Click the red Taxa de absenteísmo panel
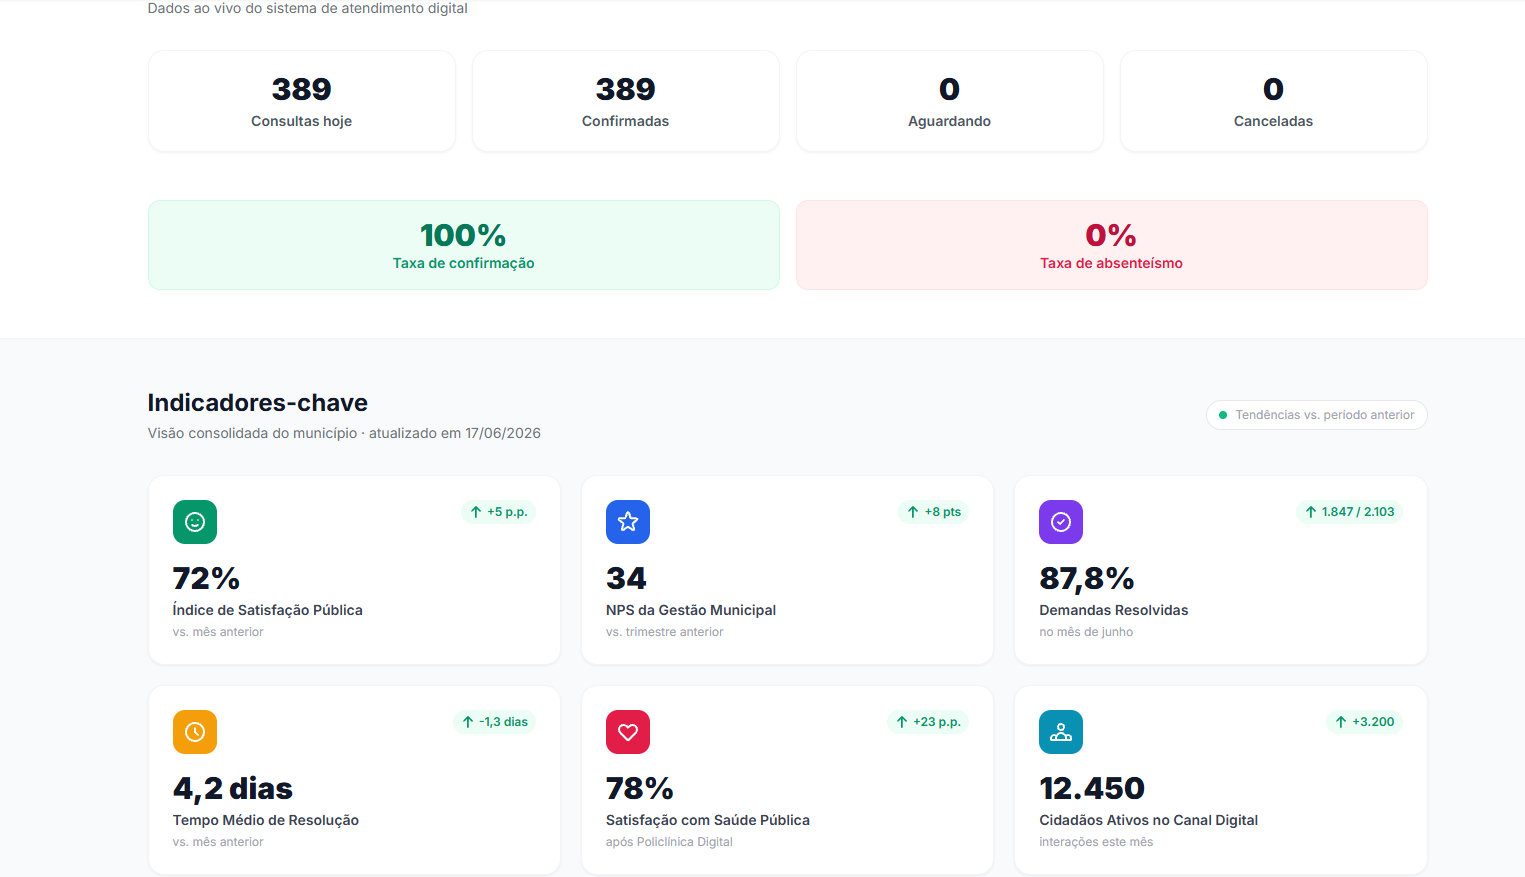 point(1112,245)
